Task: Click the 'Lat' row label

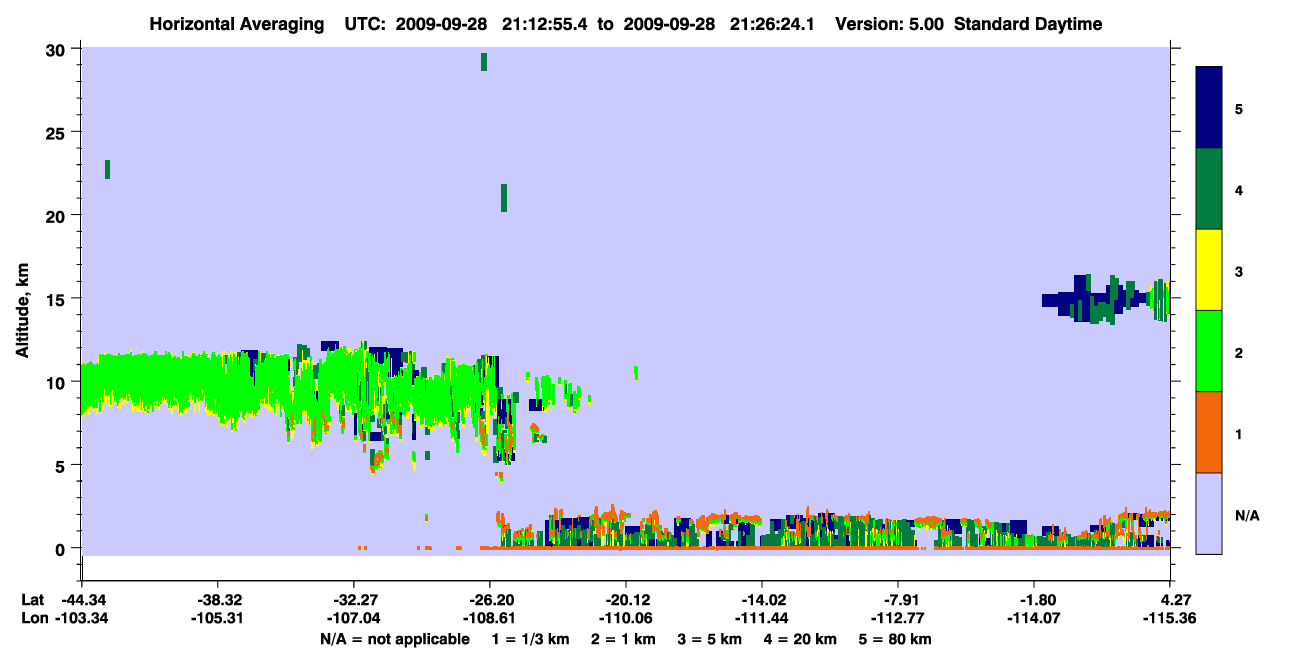Action: point(33,600)
